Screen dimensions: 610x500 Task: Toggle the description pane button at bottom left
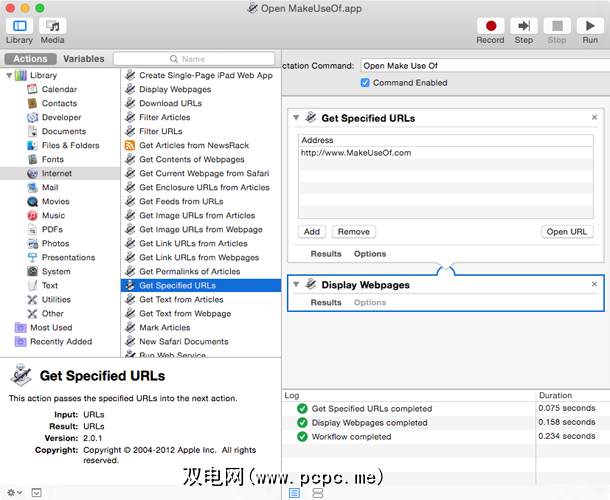click(36, 493)
